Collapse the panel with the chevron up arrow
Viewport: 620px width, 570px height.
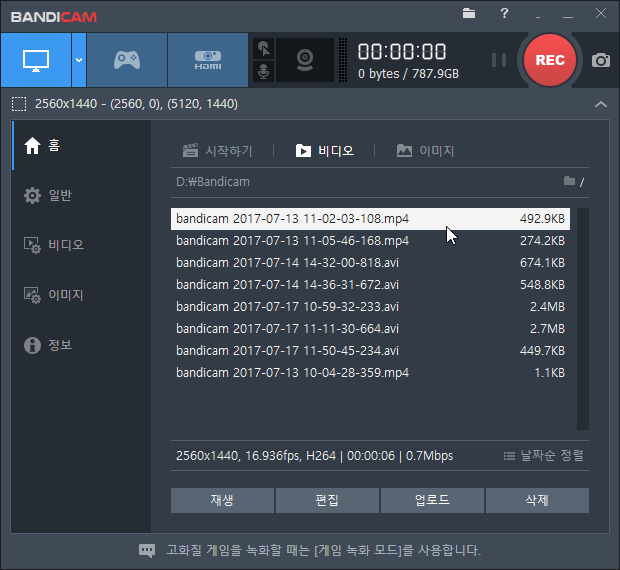click(601, 104)
